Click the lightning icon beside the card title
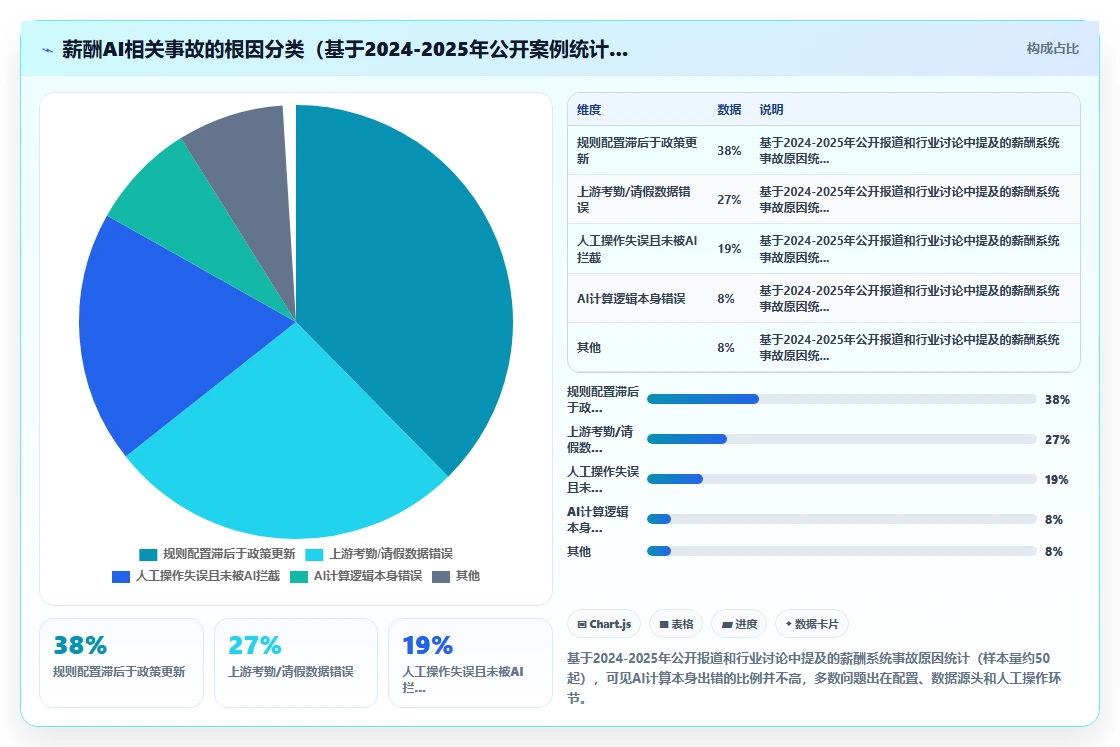The image size is (1120, 747). 48,50
